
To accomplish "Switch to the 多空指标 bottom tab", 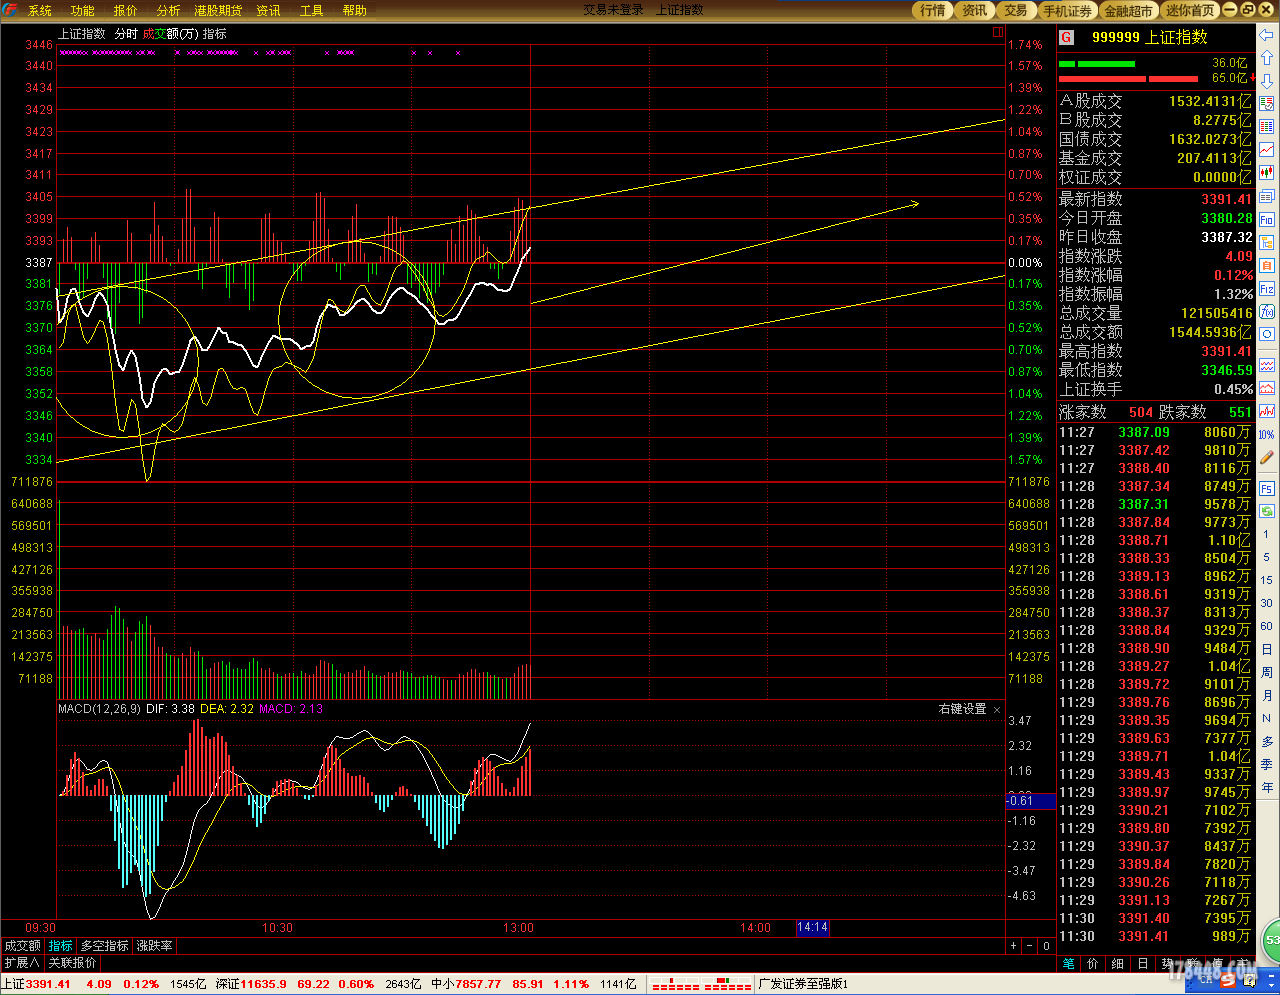I will tap(105, 945).
